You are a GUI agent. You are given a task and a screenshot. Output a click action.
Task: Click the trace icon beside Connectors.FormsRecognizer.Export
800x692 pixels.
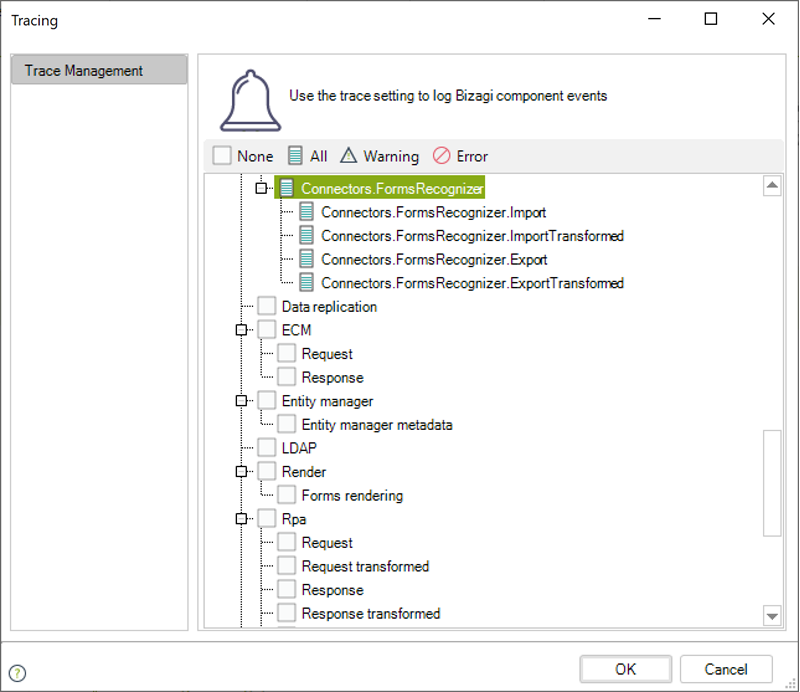[x=306, y=259]
